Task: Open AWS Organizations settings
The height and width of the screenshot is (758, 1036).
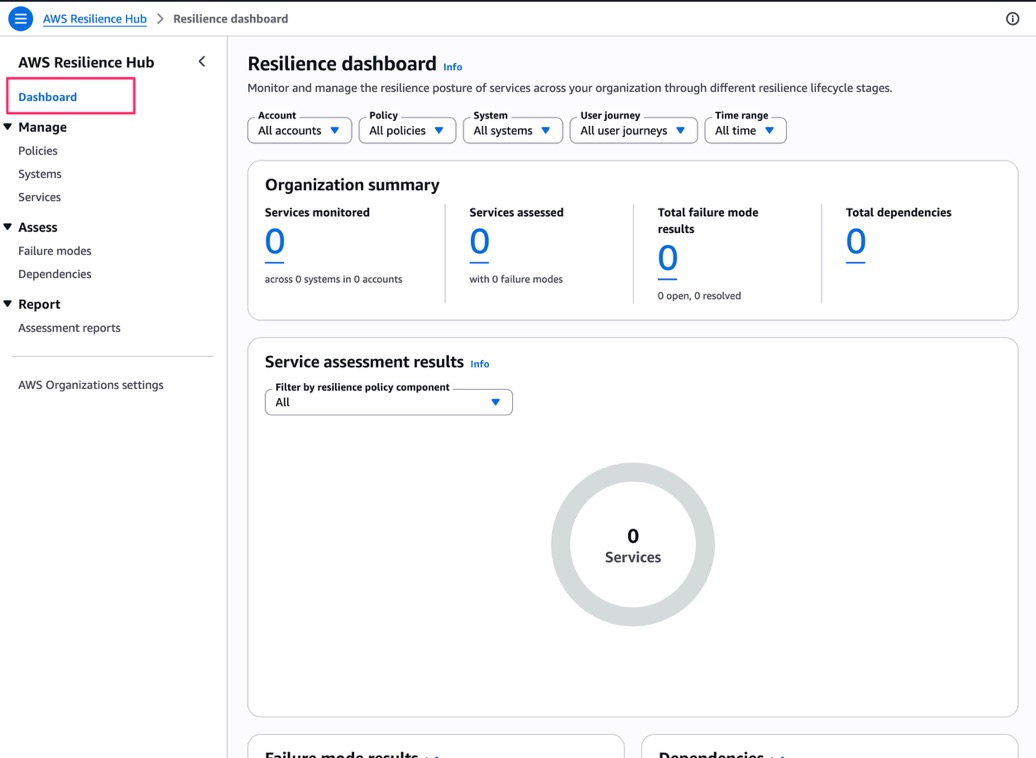Action: tap(91, 385)
